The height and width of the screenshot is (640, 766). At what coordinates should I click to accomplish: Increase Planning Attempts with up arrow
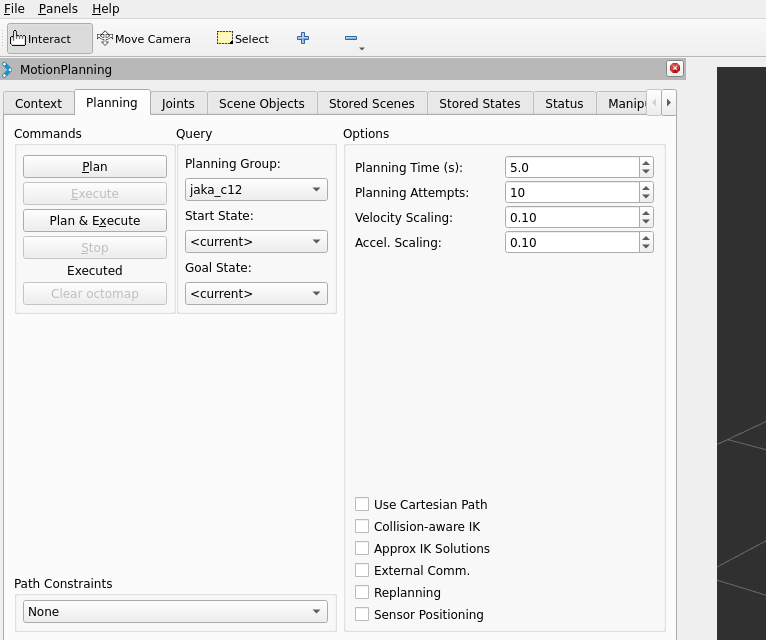pos(646,188)
